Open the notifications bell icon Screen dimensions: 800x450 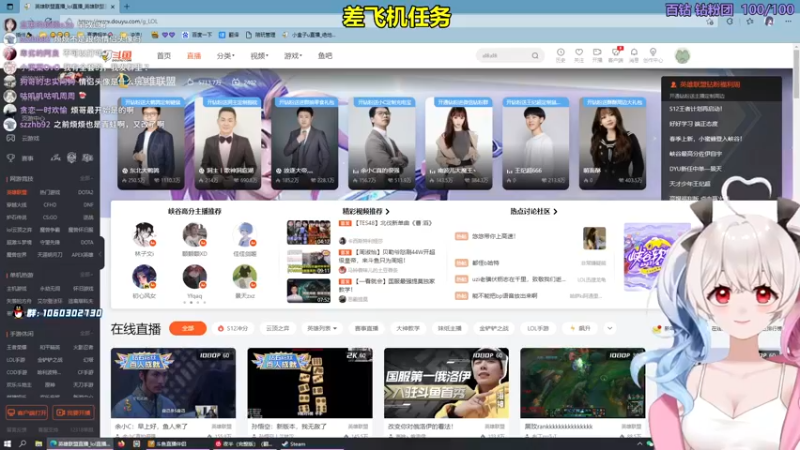click(x=634, y=53)
